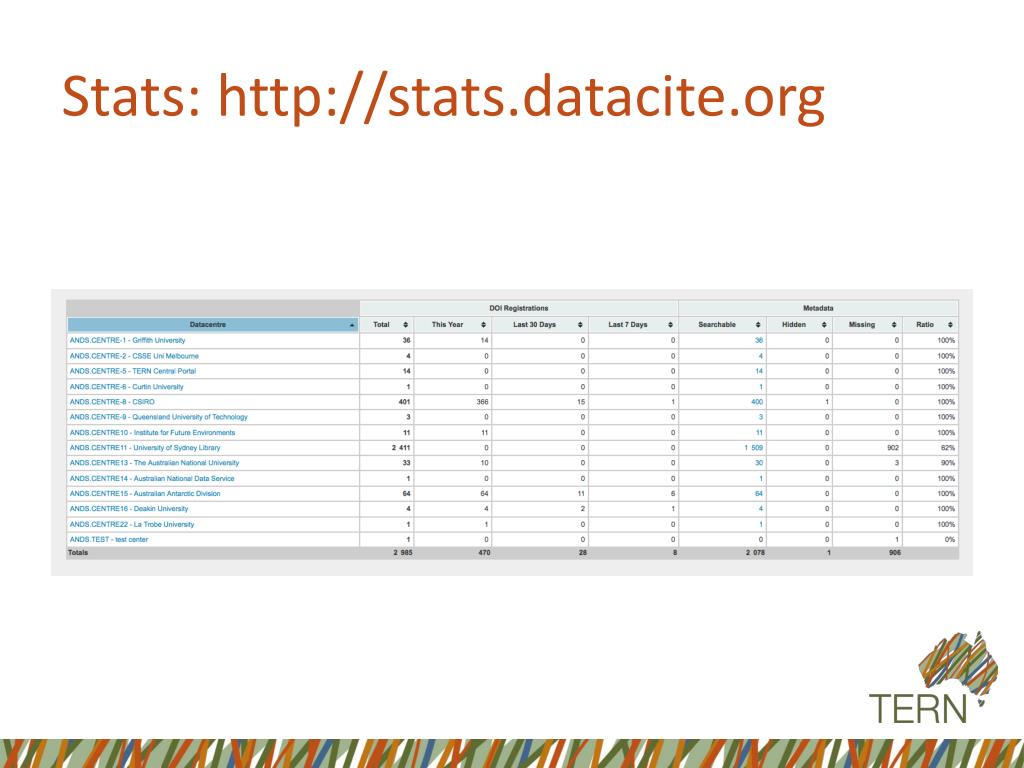The height and width of the screenshot is (768, 1024).
Task: Click the Searchable value 400 for CSIRO
Action: (x=757, y=402)
